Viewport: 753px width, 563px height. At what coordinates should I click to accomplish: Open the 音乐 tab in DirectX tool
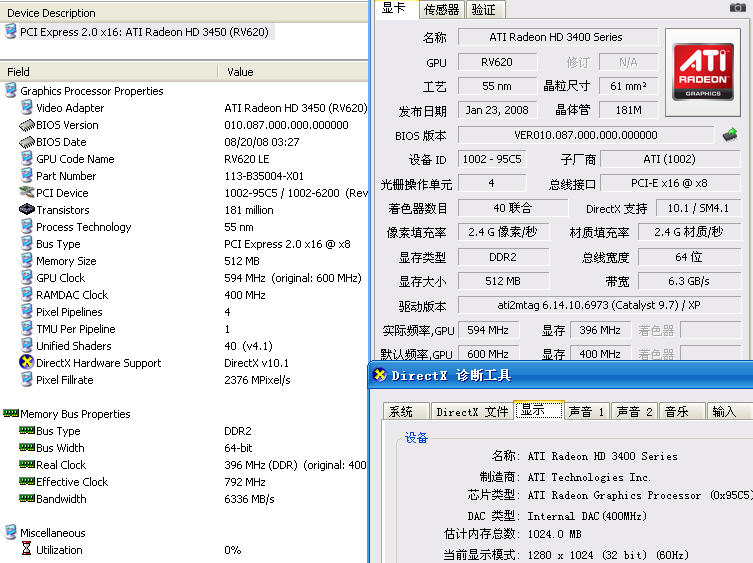(x=681, y=411)
